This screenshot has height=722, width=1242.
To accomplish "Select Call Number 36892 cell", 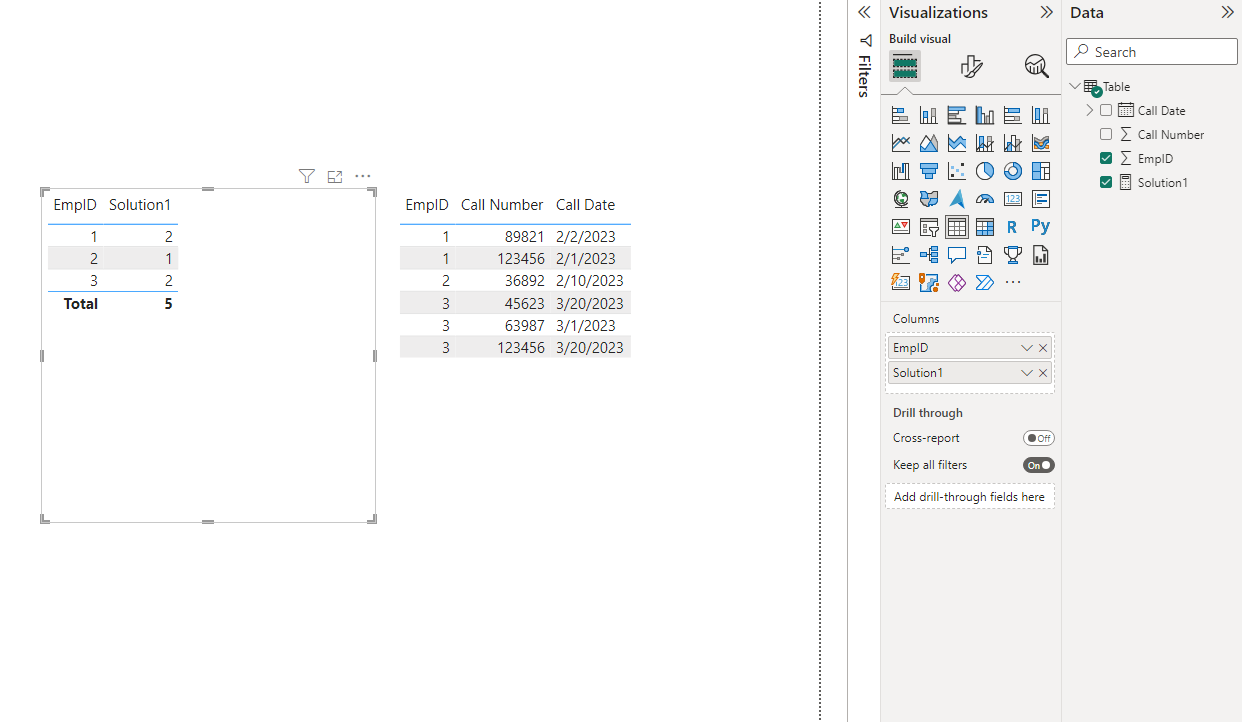I will (525, 281).
